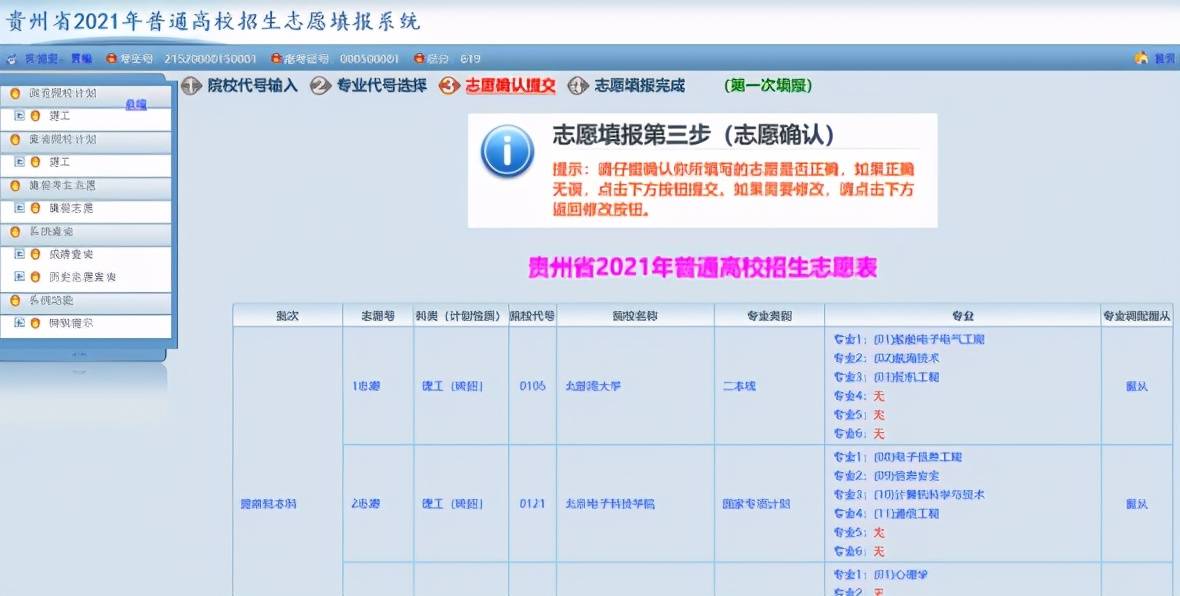Click 服从 link for the first volunteer row
The height and width of the screenshot is (596, 1180).
pyautogui.click(x=1135, y=385)
